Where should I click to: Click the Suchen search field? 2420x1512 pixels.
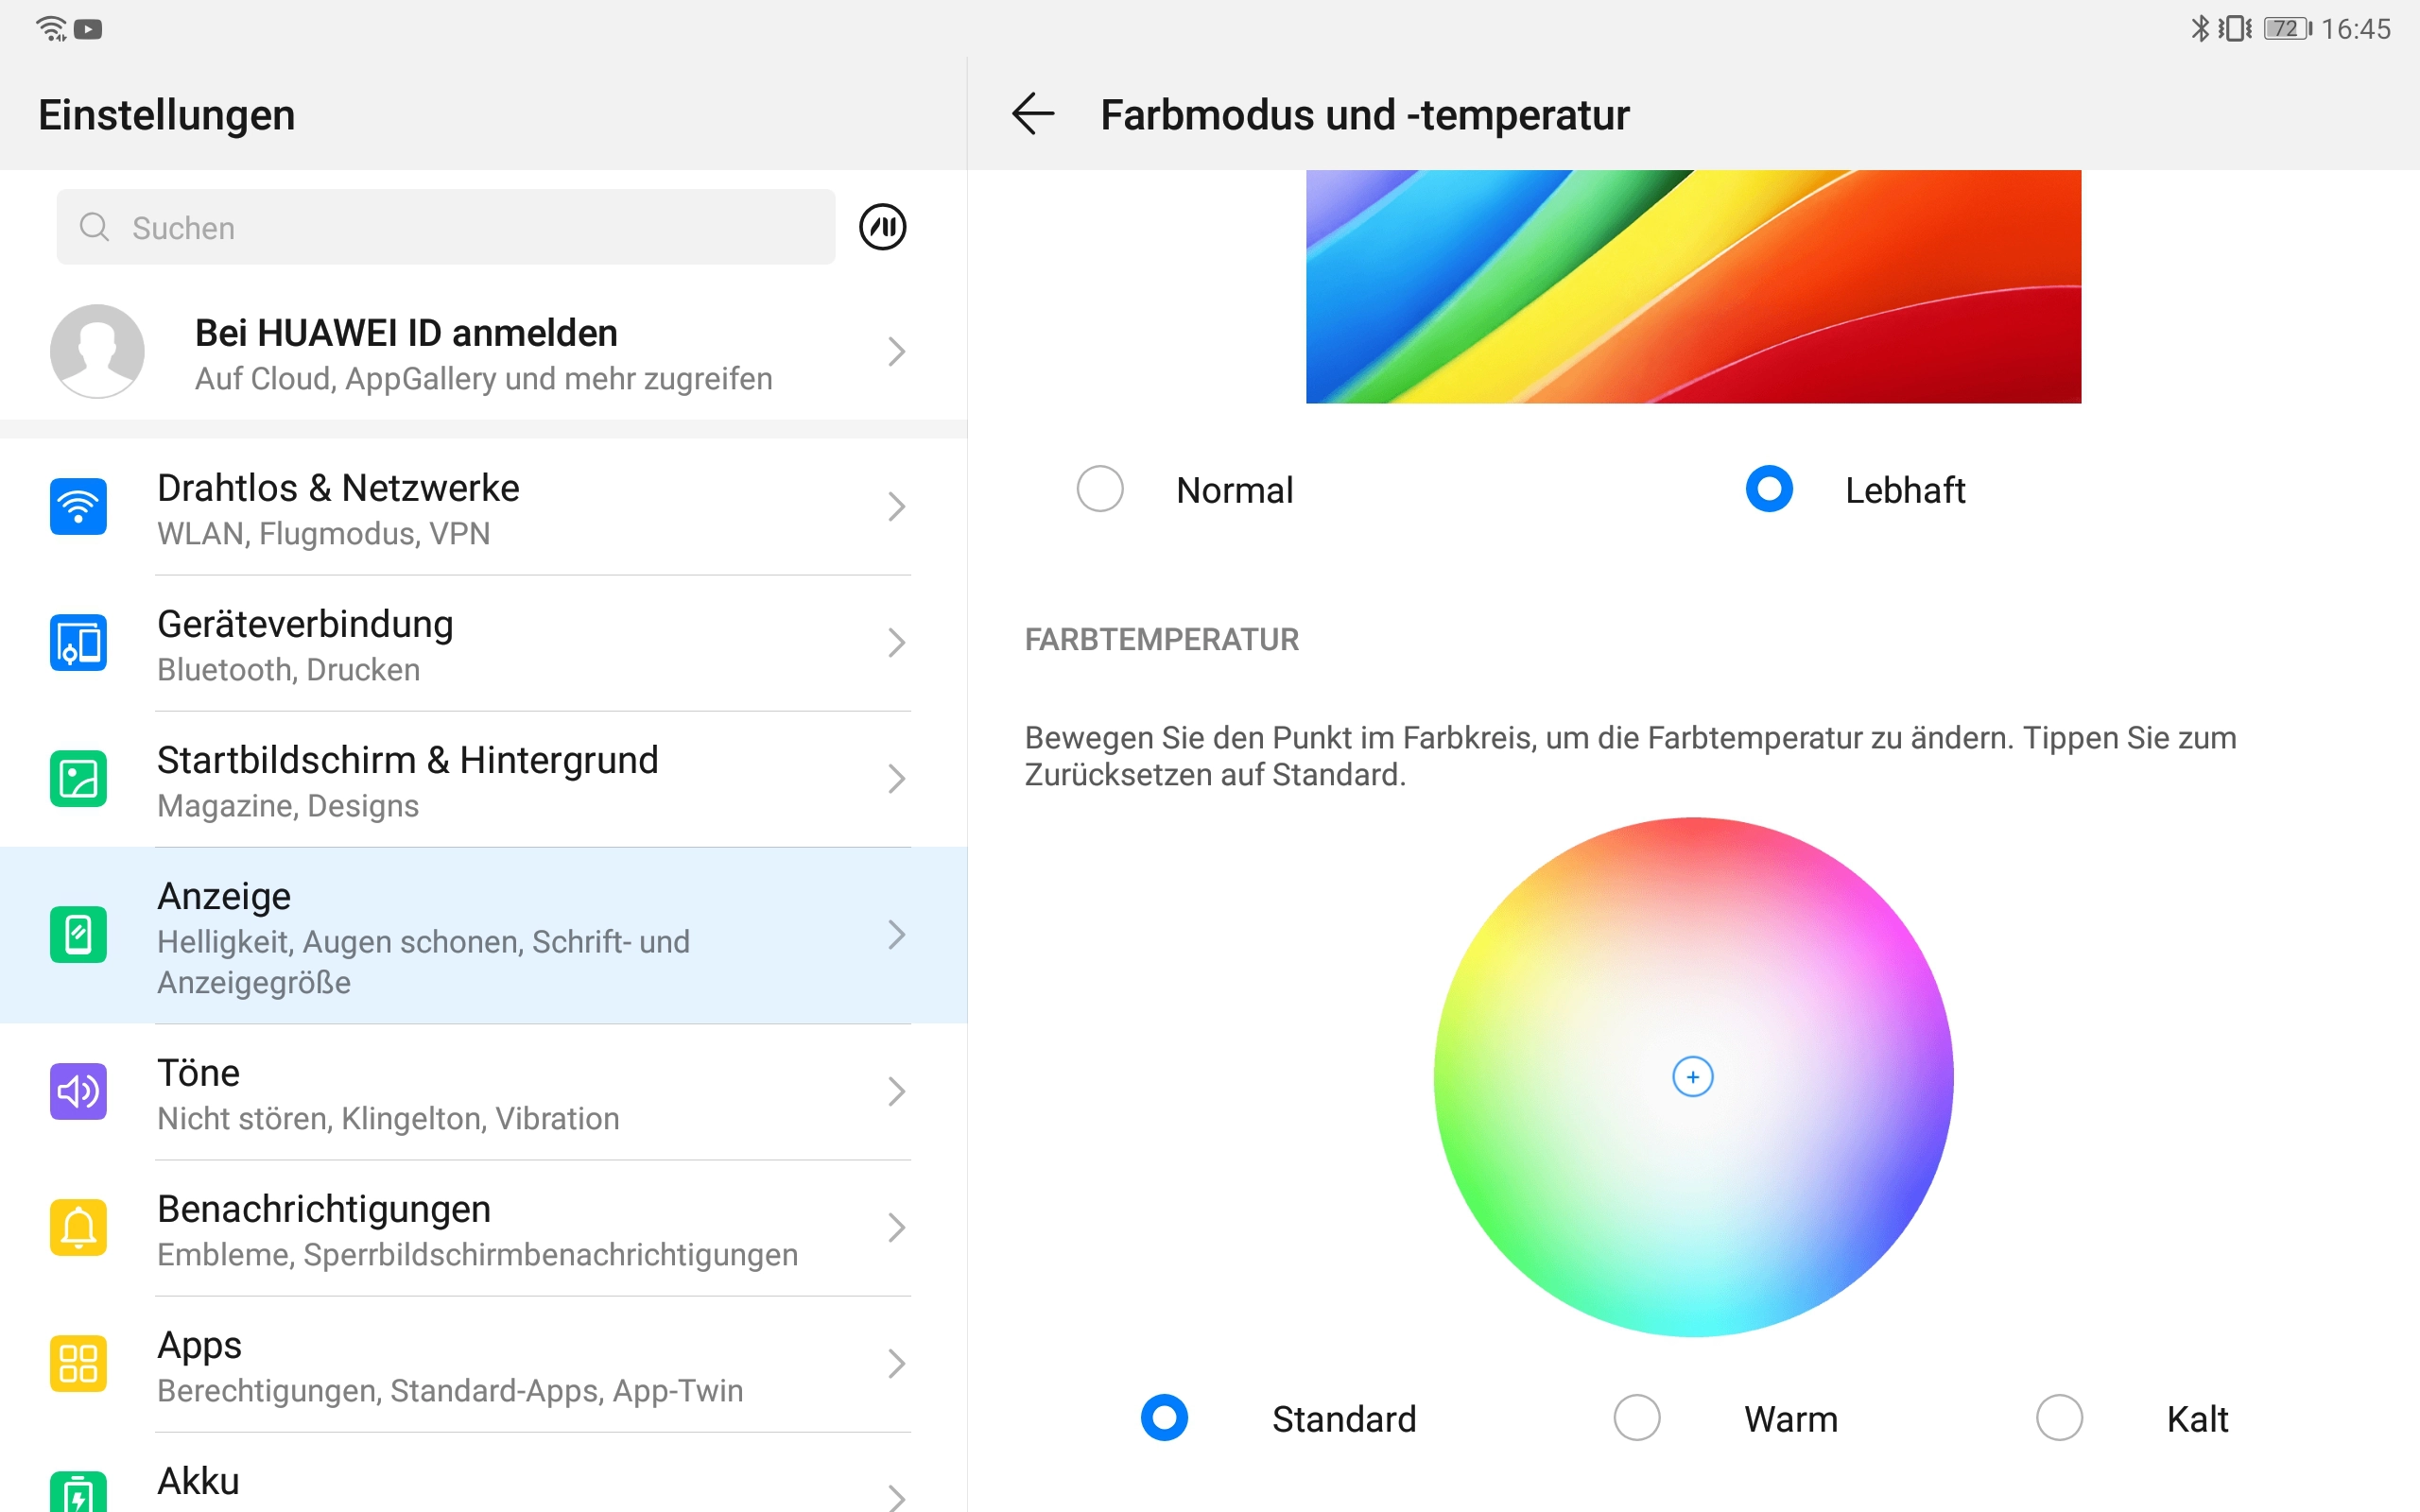(446, 227)
